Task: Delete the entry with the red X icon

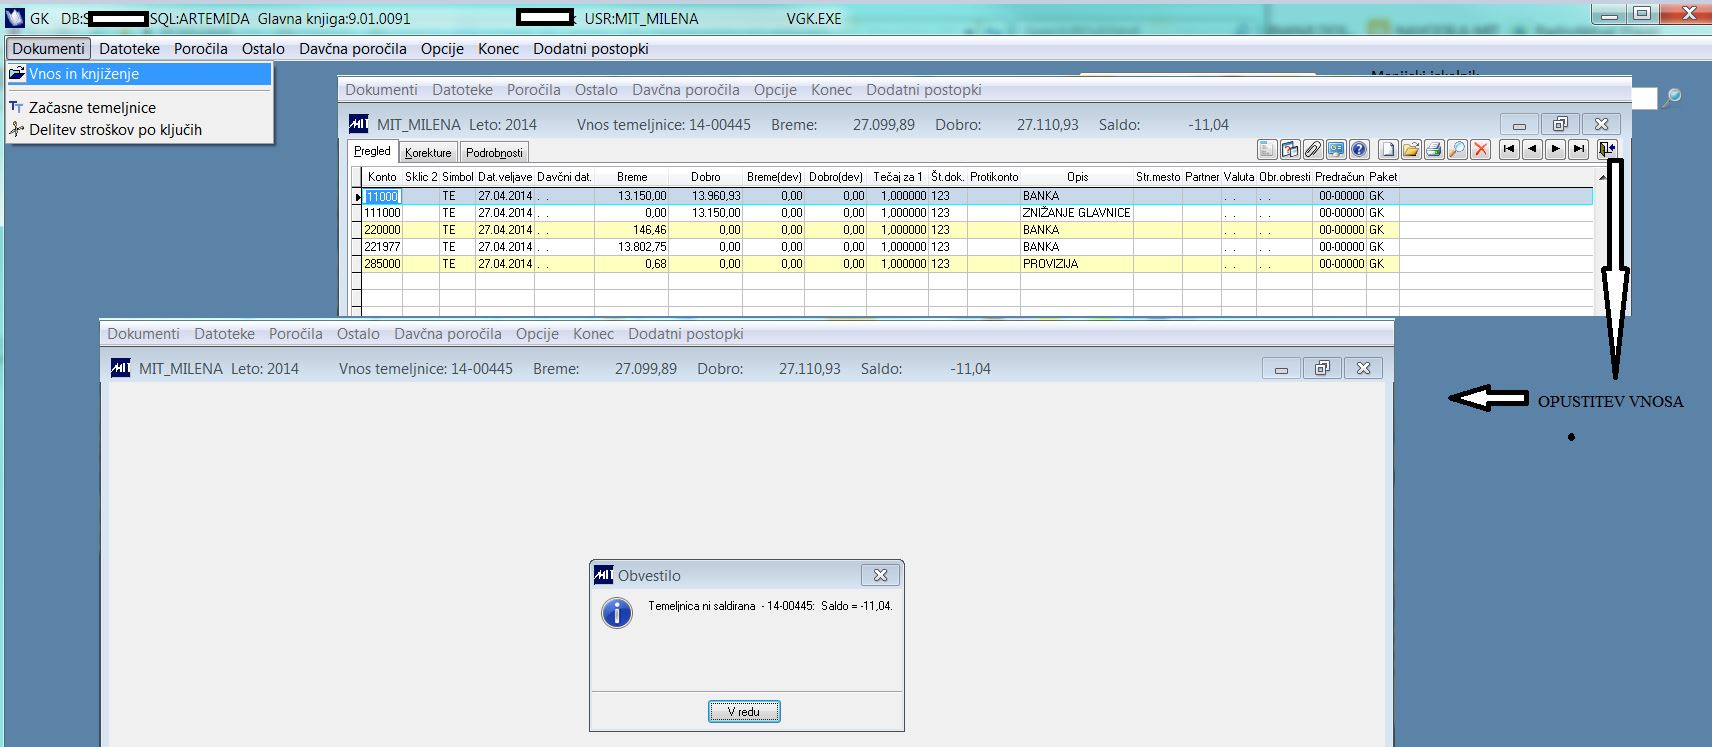Action: [x=1481, y=150]
